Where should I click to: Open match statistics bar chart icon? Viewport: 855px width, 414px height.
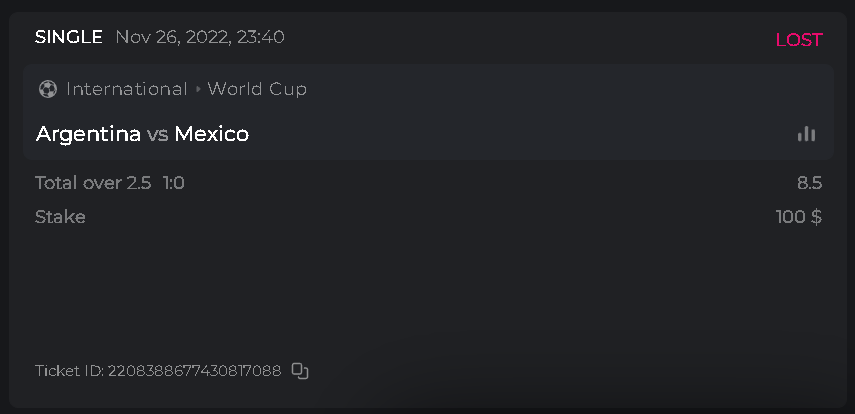click(x=806, y=134)
